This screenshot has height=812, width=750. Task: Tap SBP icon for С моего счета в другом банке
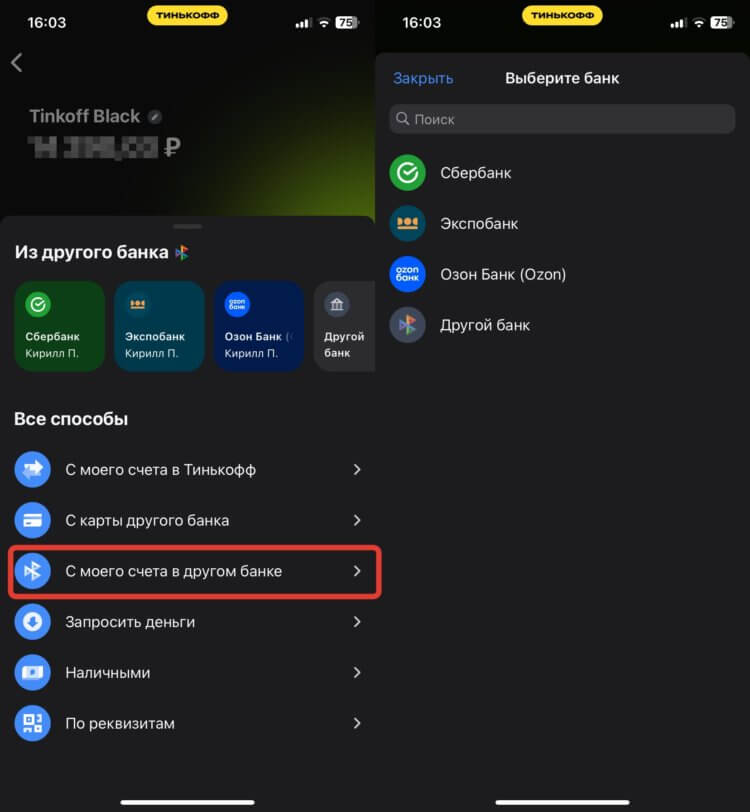[x=33, y=571]
